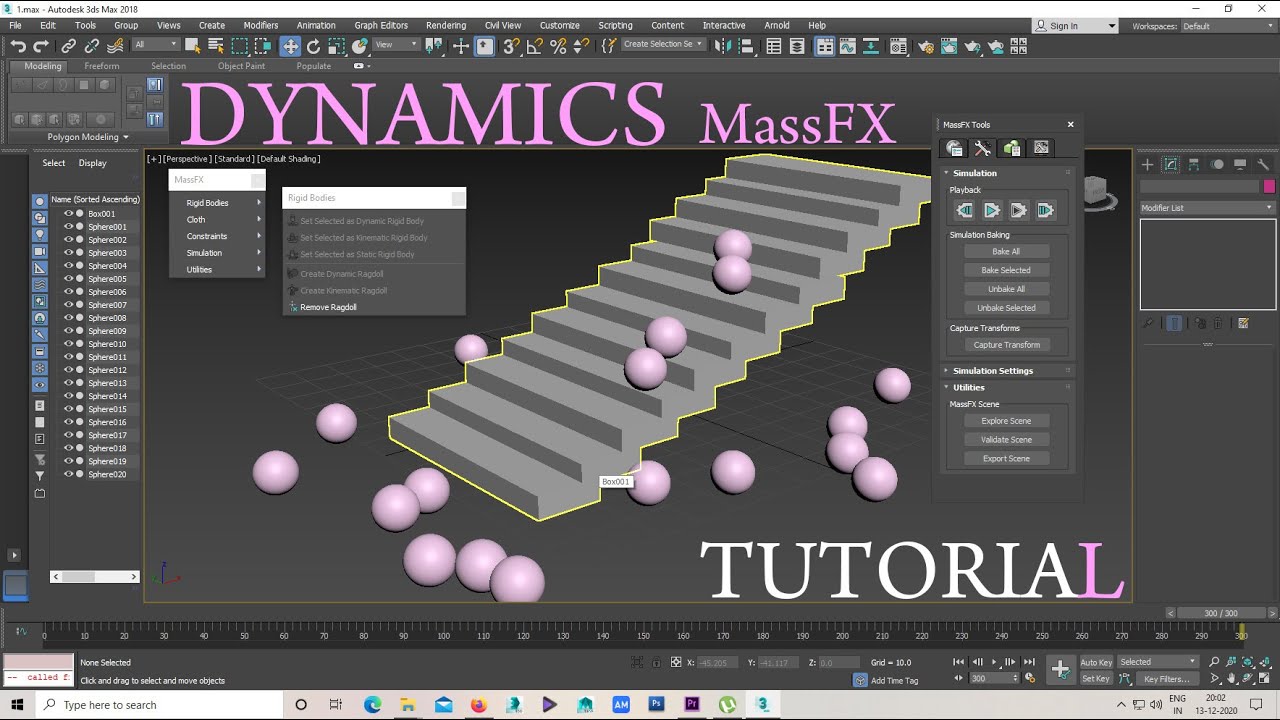
Task: Select Remove Ragdoll menu entry
Action: pyautogui.click(x=328, y=307)
